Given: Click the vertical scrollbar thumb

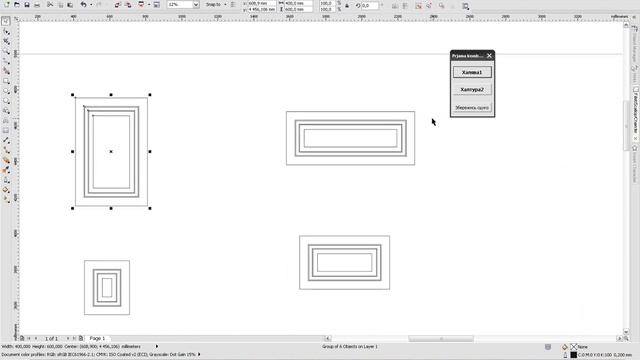Looking at the screenshot, I should pyautogui.click(x=626, y=126).
